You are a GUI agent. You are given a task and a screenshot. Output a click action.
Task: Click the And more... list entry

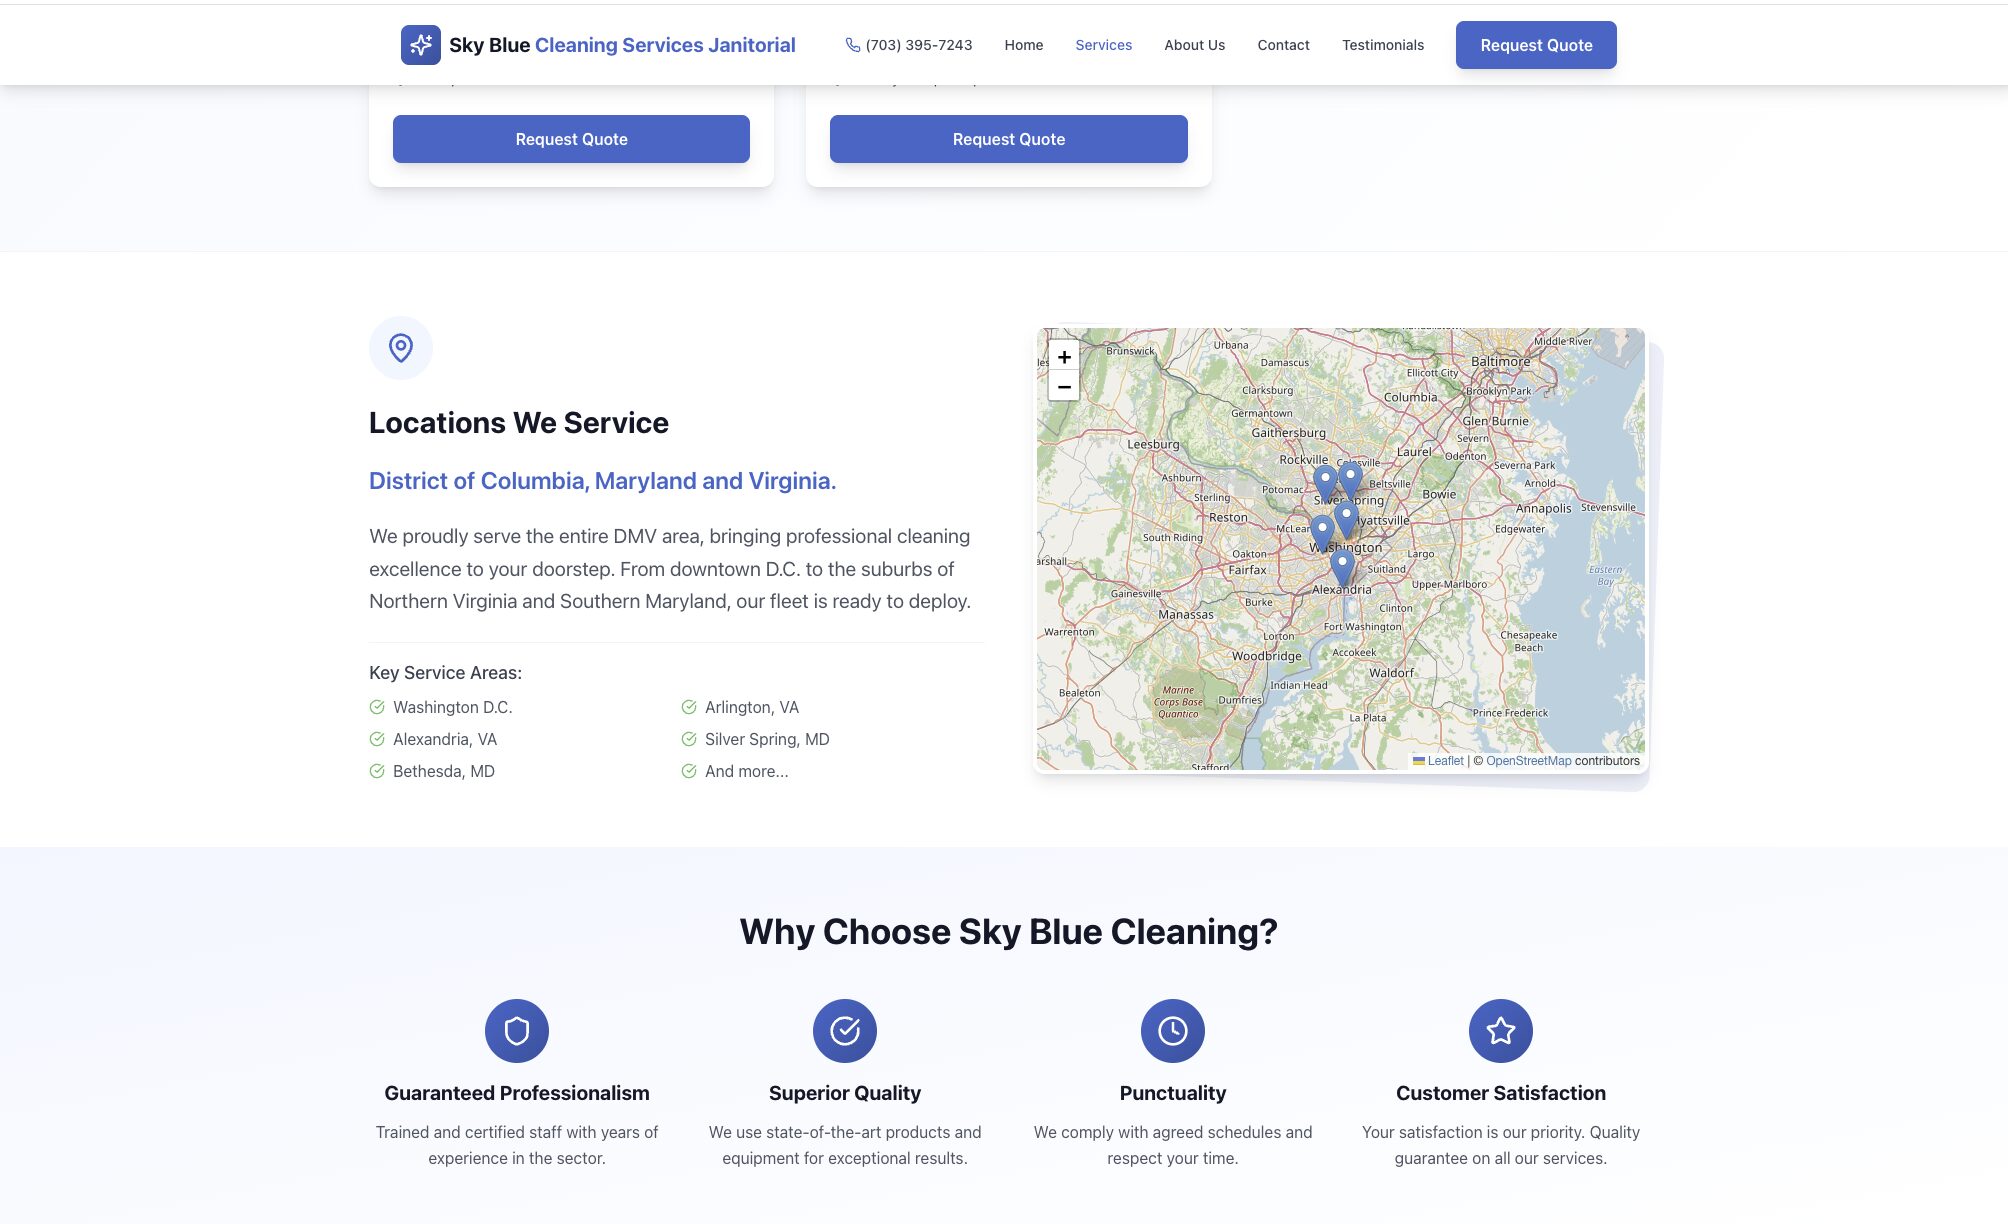(x=746, y=771)
